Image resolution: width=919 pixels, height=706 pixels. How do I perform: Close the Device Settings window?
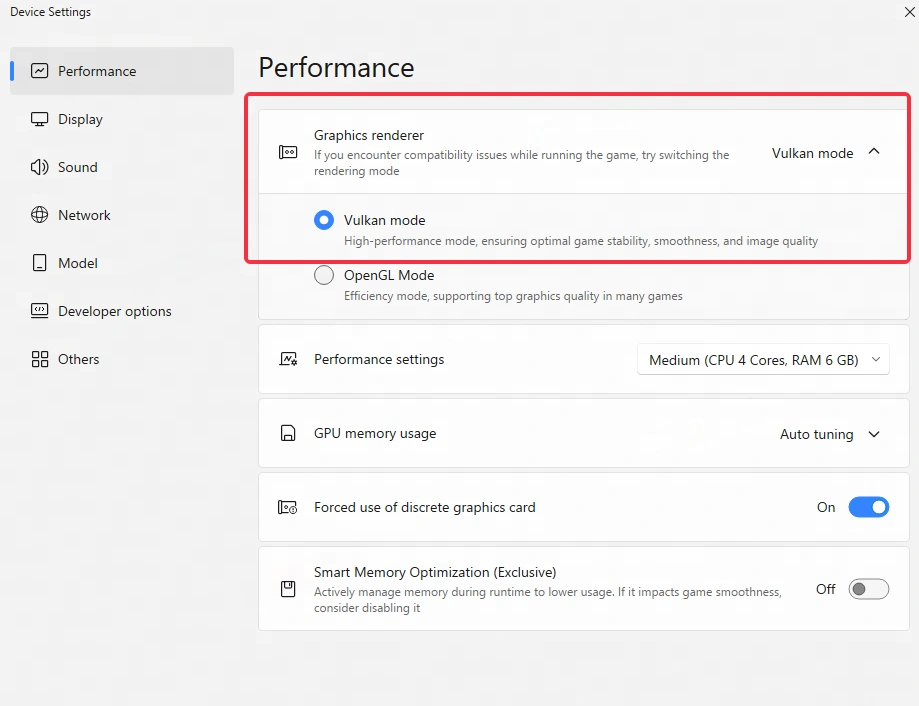click(x=910, y=12)
